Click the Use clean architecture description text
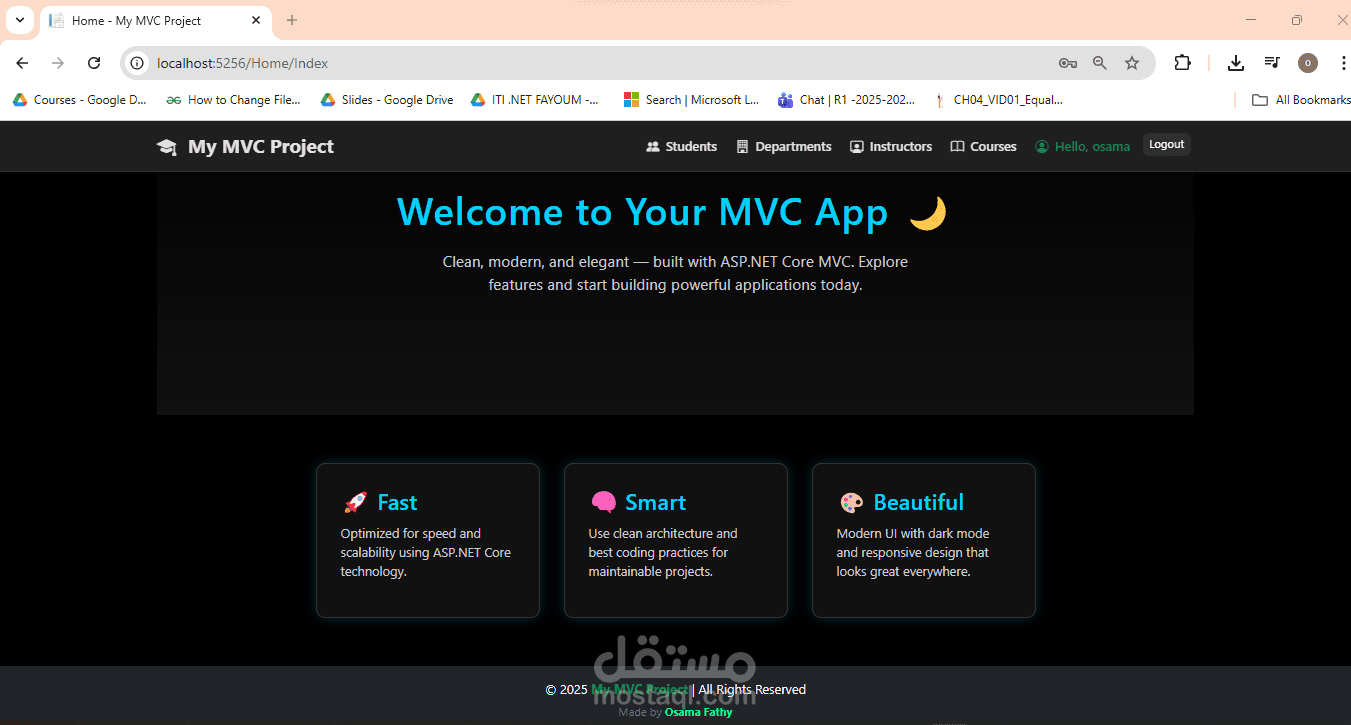This screenshot has height=725, width=1351. pos(663,552)
